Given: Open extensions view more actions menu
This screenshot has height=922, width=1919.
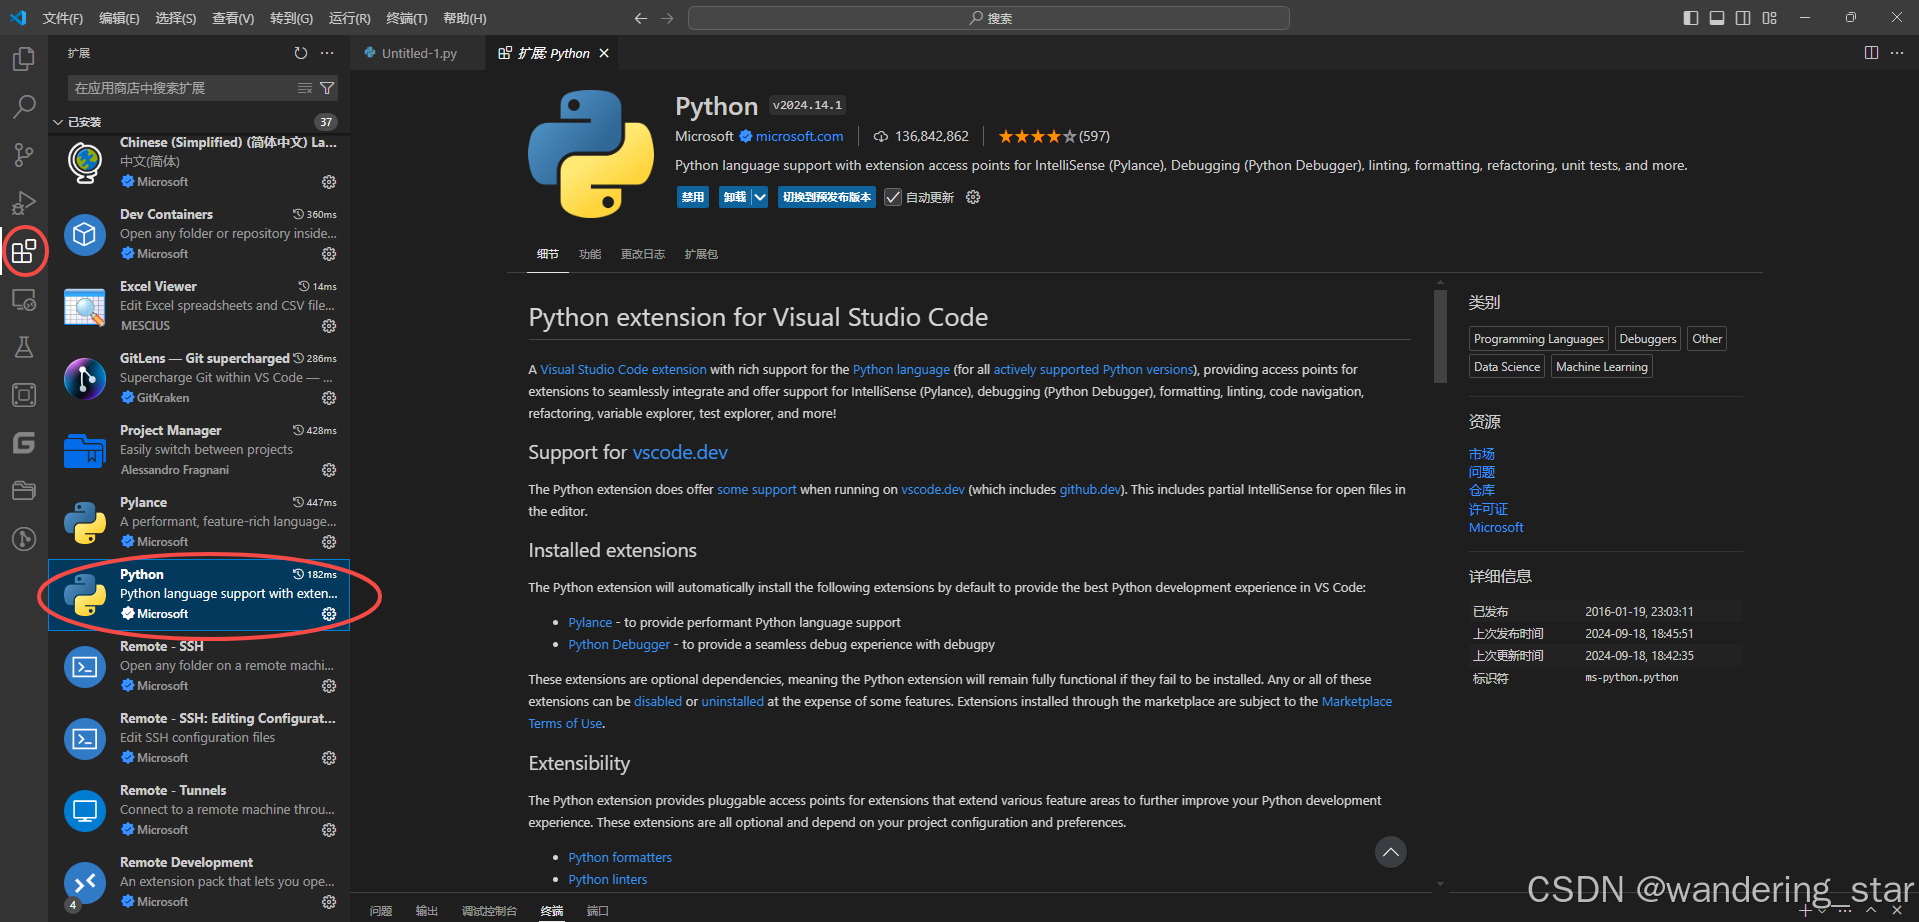Looking at the screenshot, I should tap(327, 53).
